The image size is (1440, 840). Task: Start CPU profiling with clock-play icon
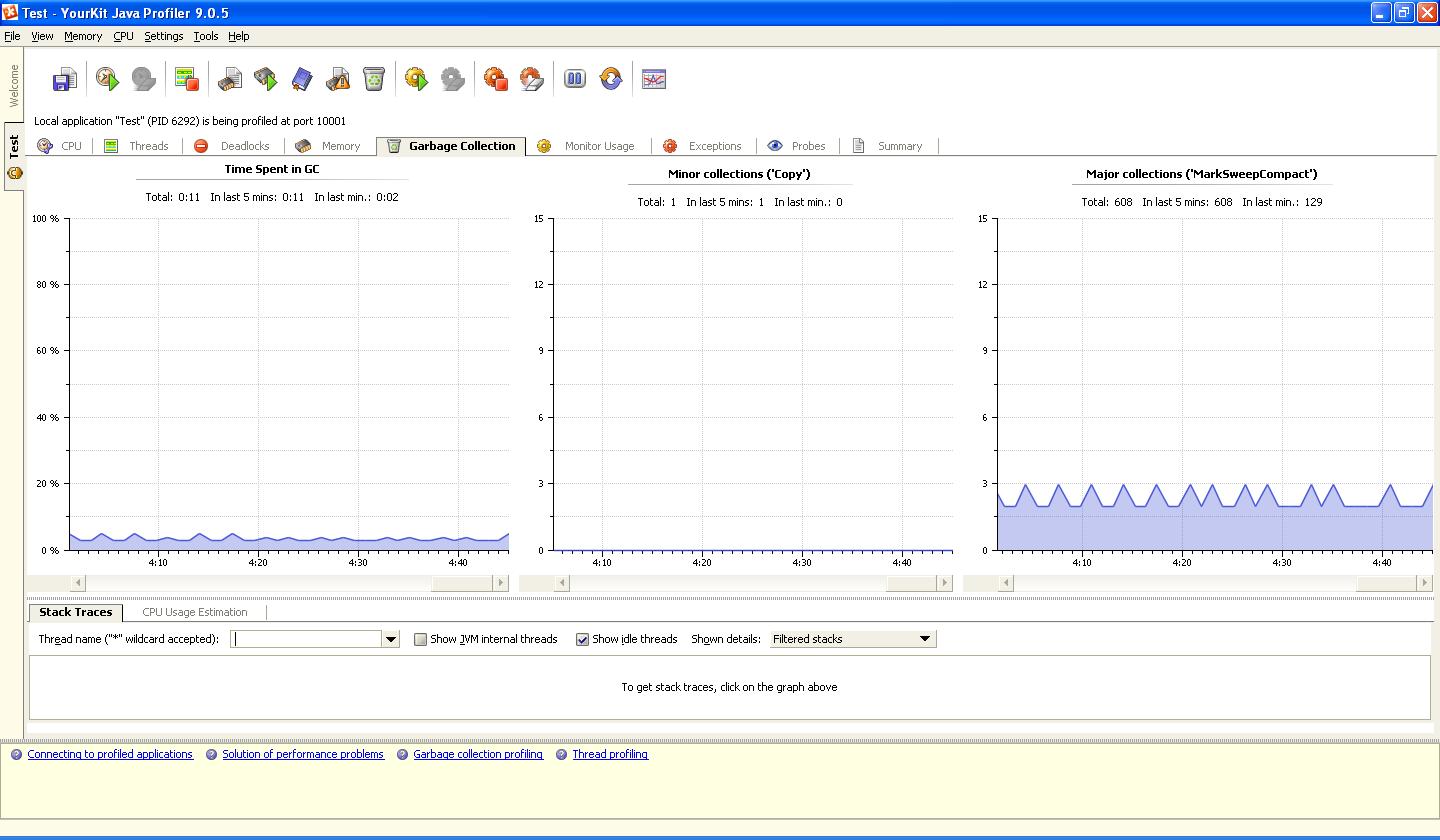107,79
